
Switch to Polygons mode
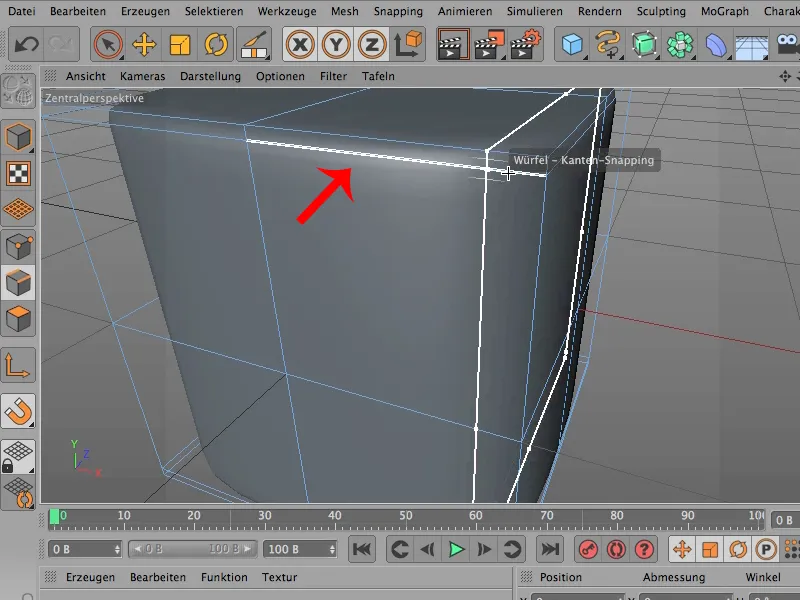[x=18, y=318]
